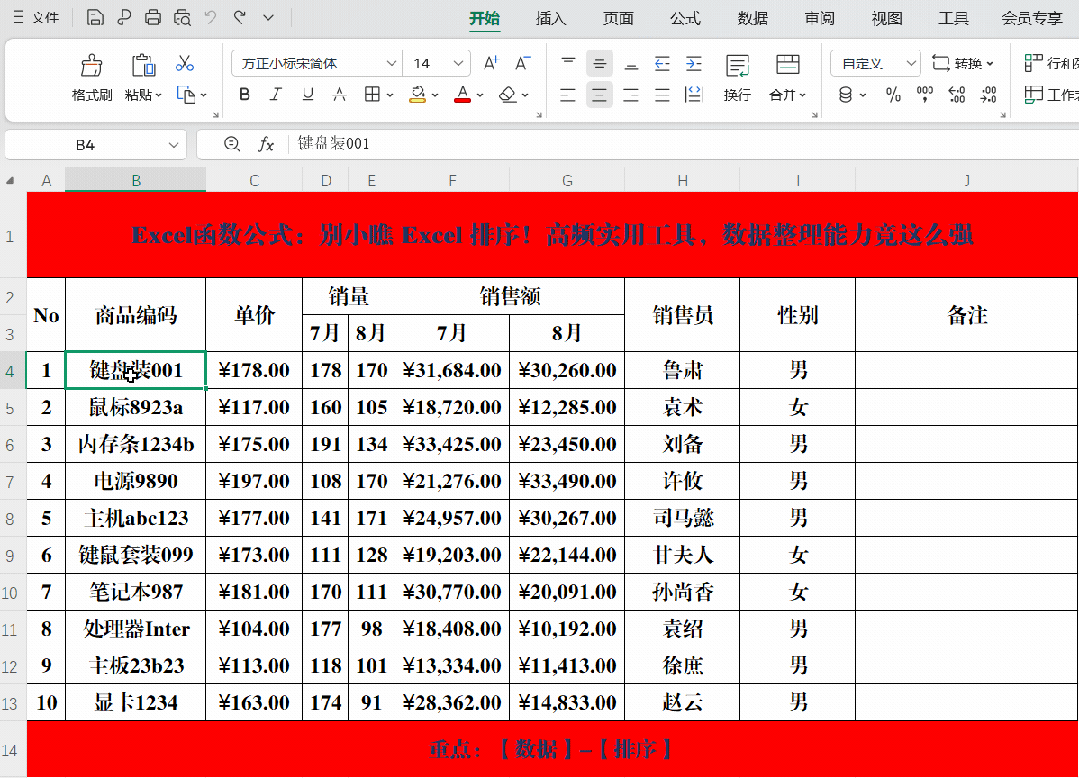The image size is (1079, 778).
Task: Switch to the 数据 Data tab
Action: click(x=752, y=18)
